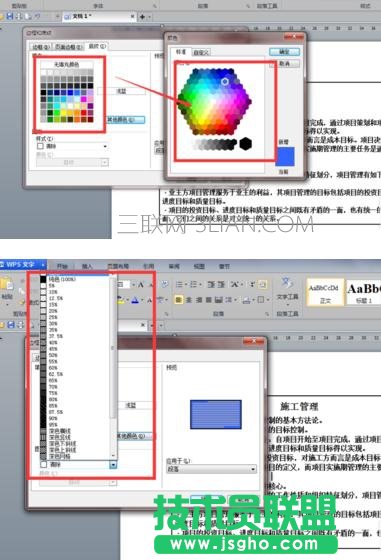381x560 pixels.
Task: Open the 标准 tab in the 颜色 dialog
Action: [x=181, y=52]
